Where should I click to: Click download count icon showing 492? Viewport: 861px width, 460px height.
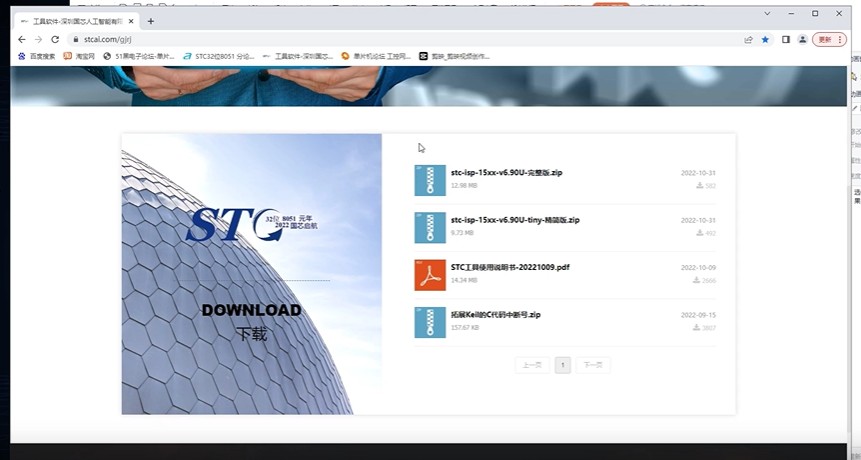pos(700,233)
